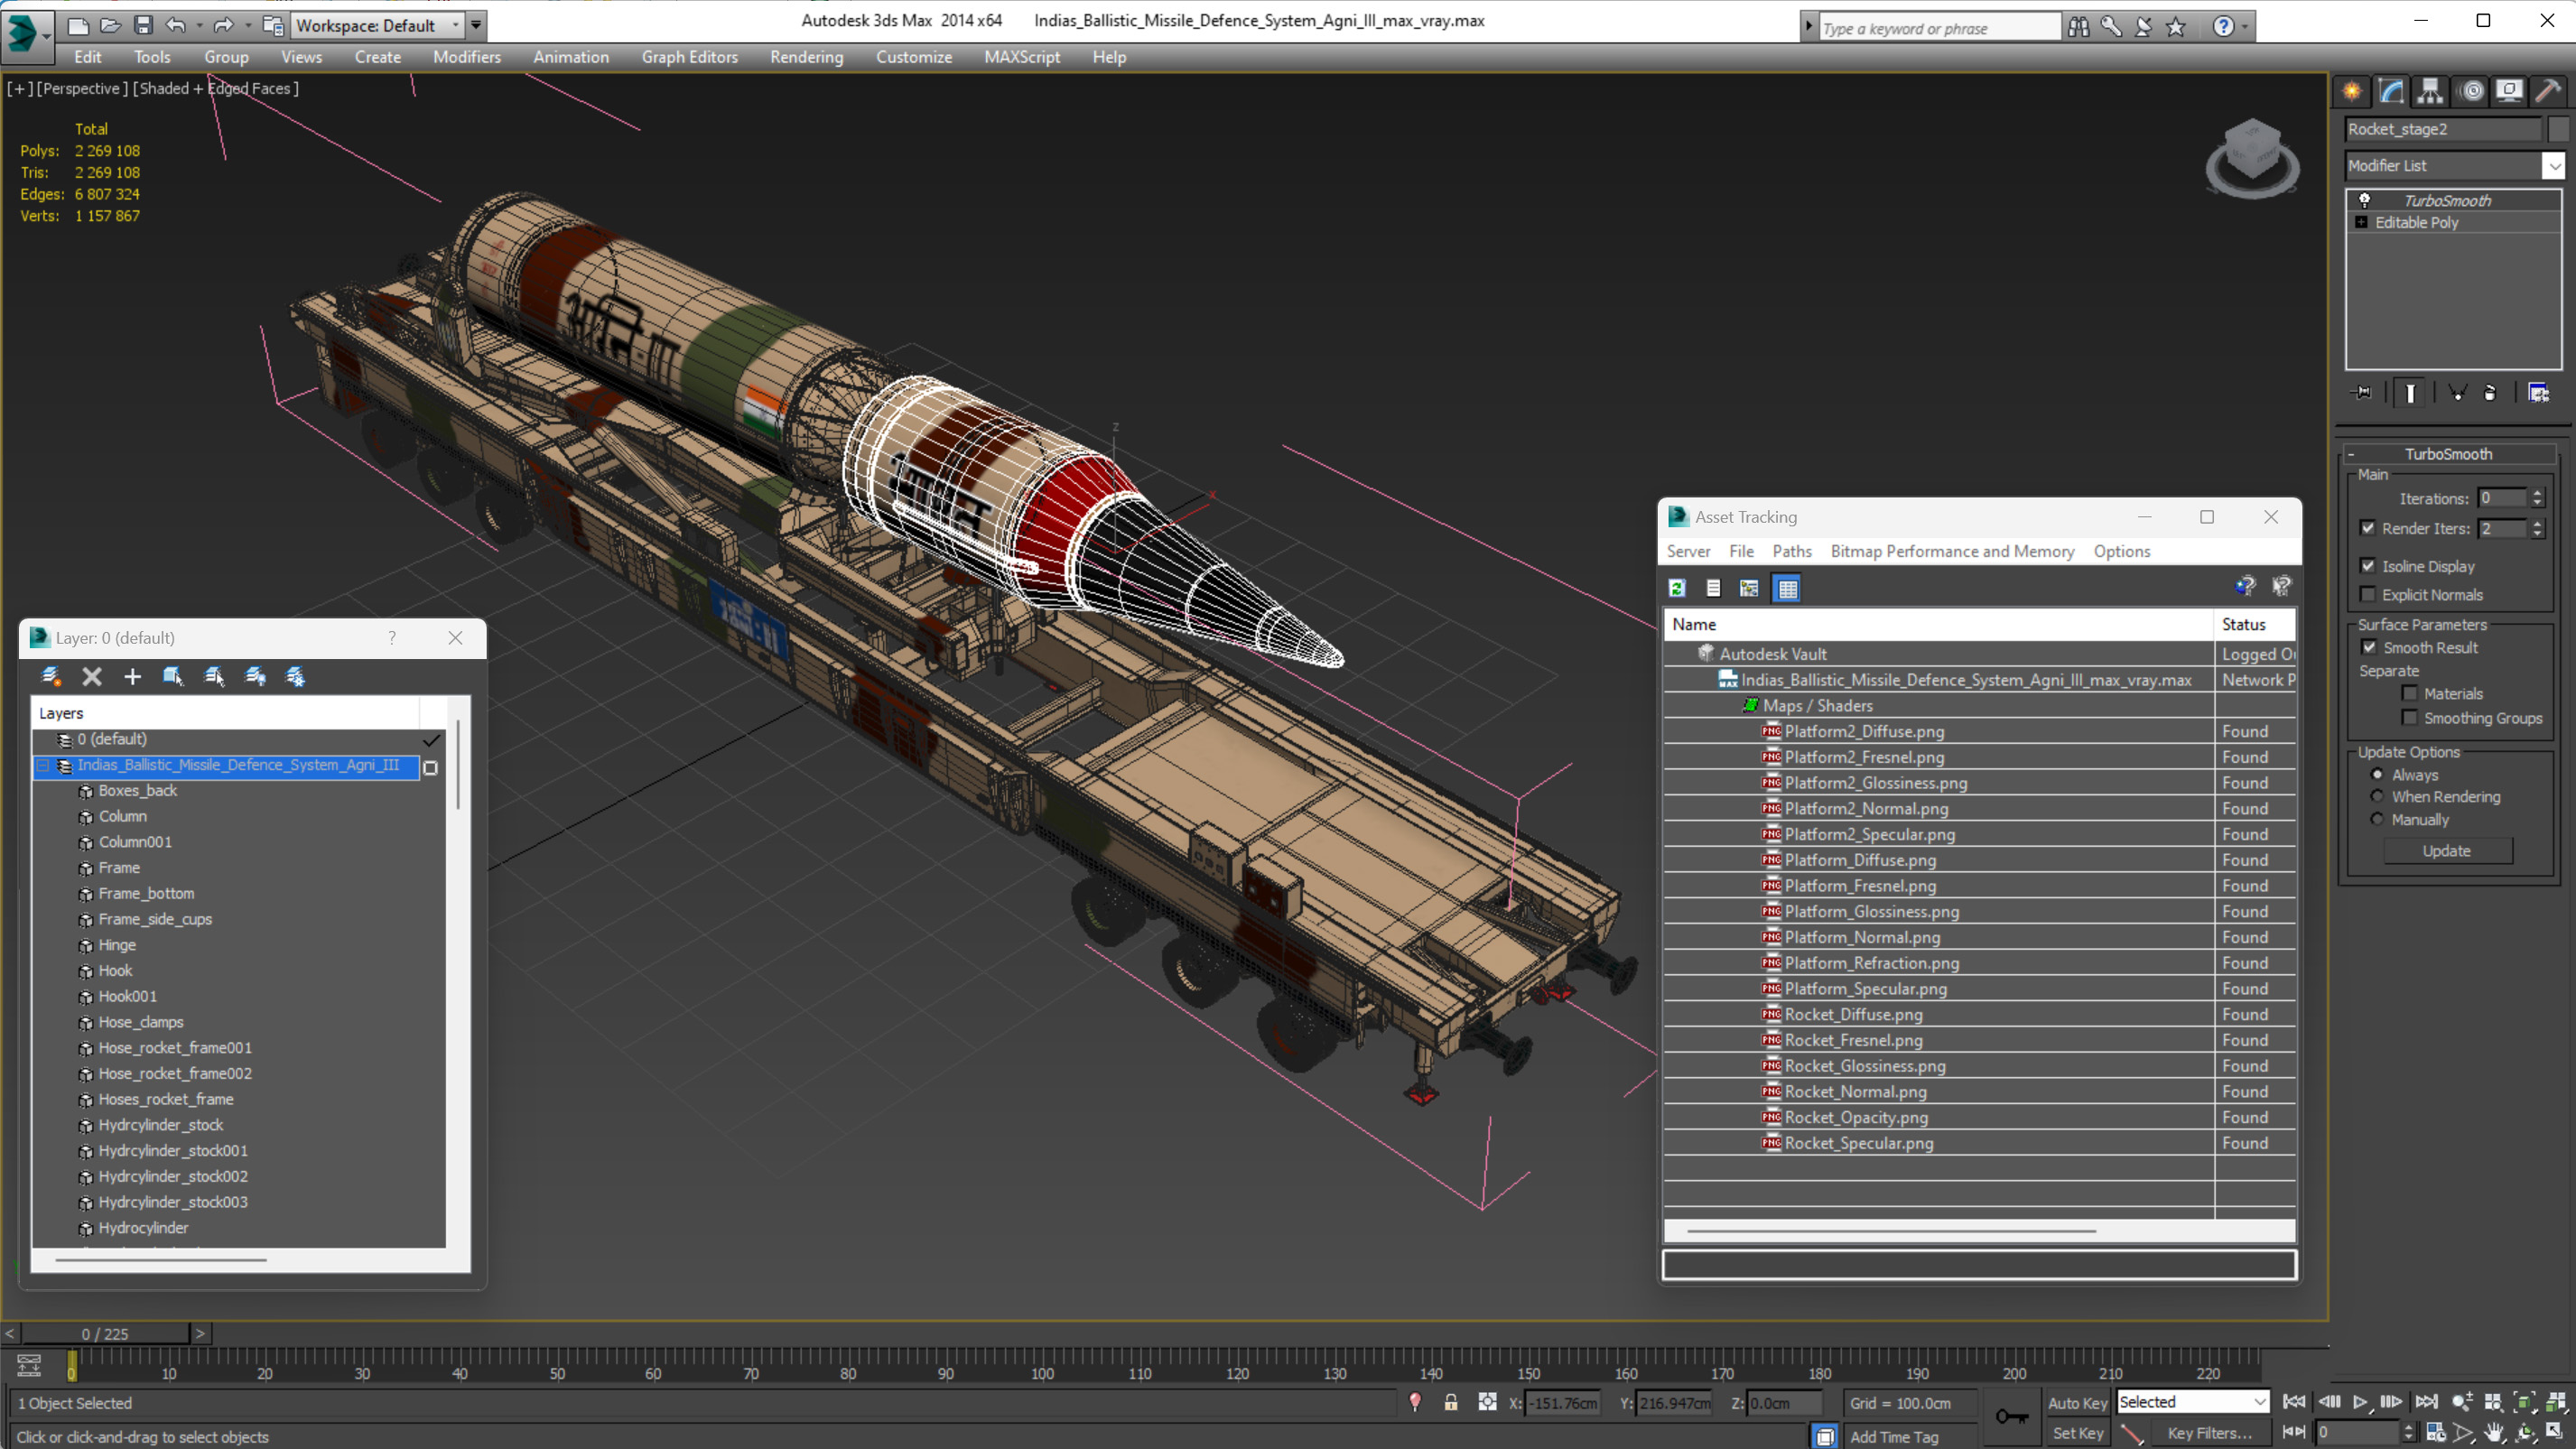Image resolution: width=2576 pixels, height=1449 pixels.
Task: Toggle Smooth Result checkbox
Action: [x=2369, y=648]
